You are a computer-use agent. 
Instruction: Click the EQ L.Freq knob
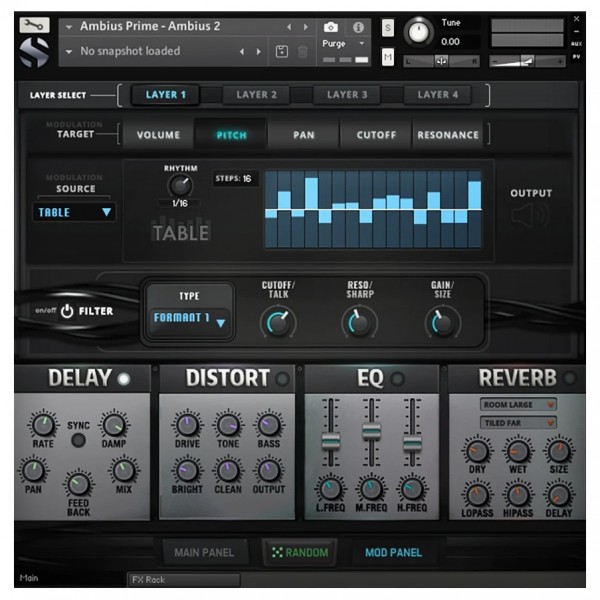click(x=330, y=489)
